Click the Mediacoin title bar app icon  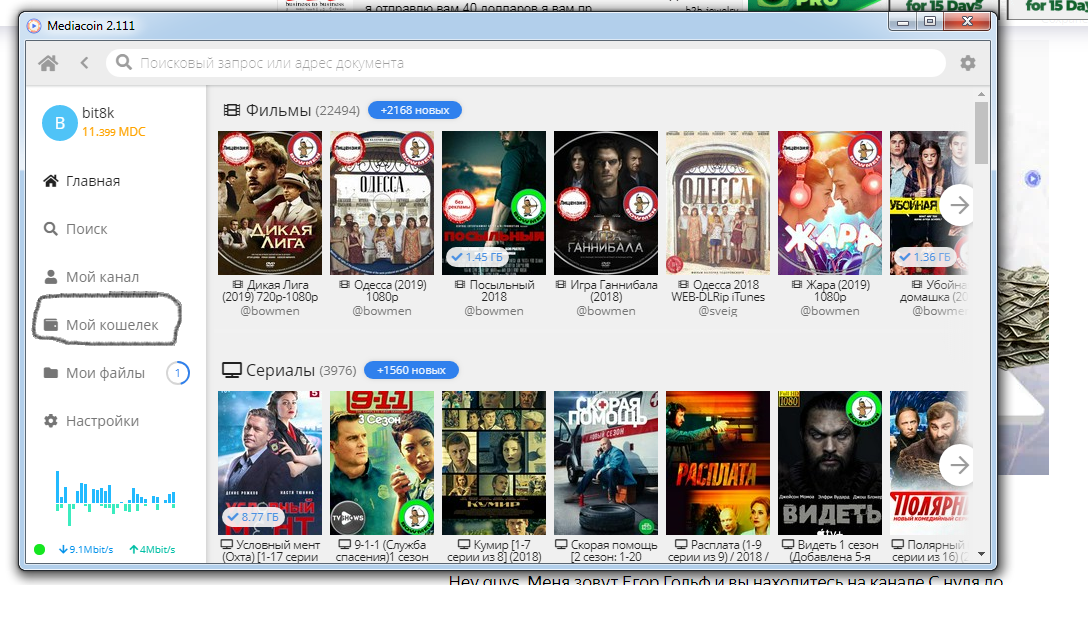(x=34, y=26)
